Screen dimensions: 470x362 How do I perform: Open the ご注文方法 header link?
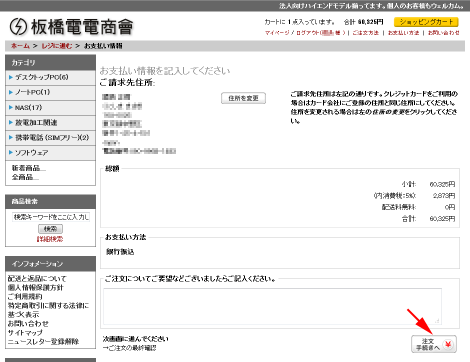point(366,33)
